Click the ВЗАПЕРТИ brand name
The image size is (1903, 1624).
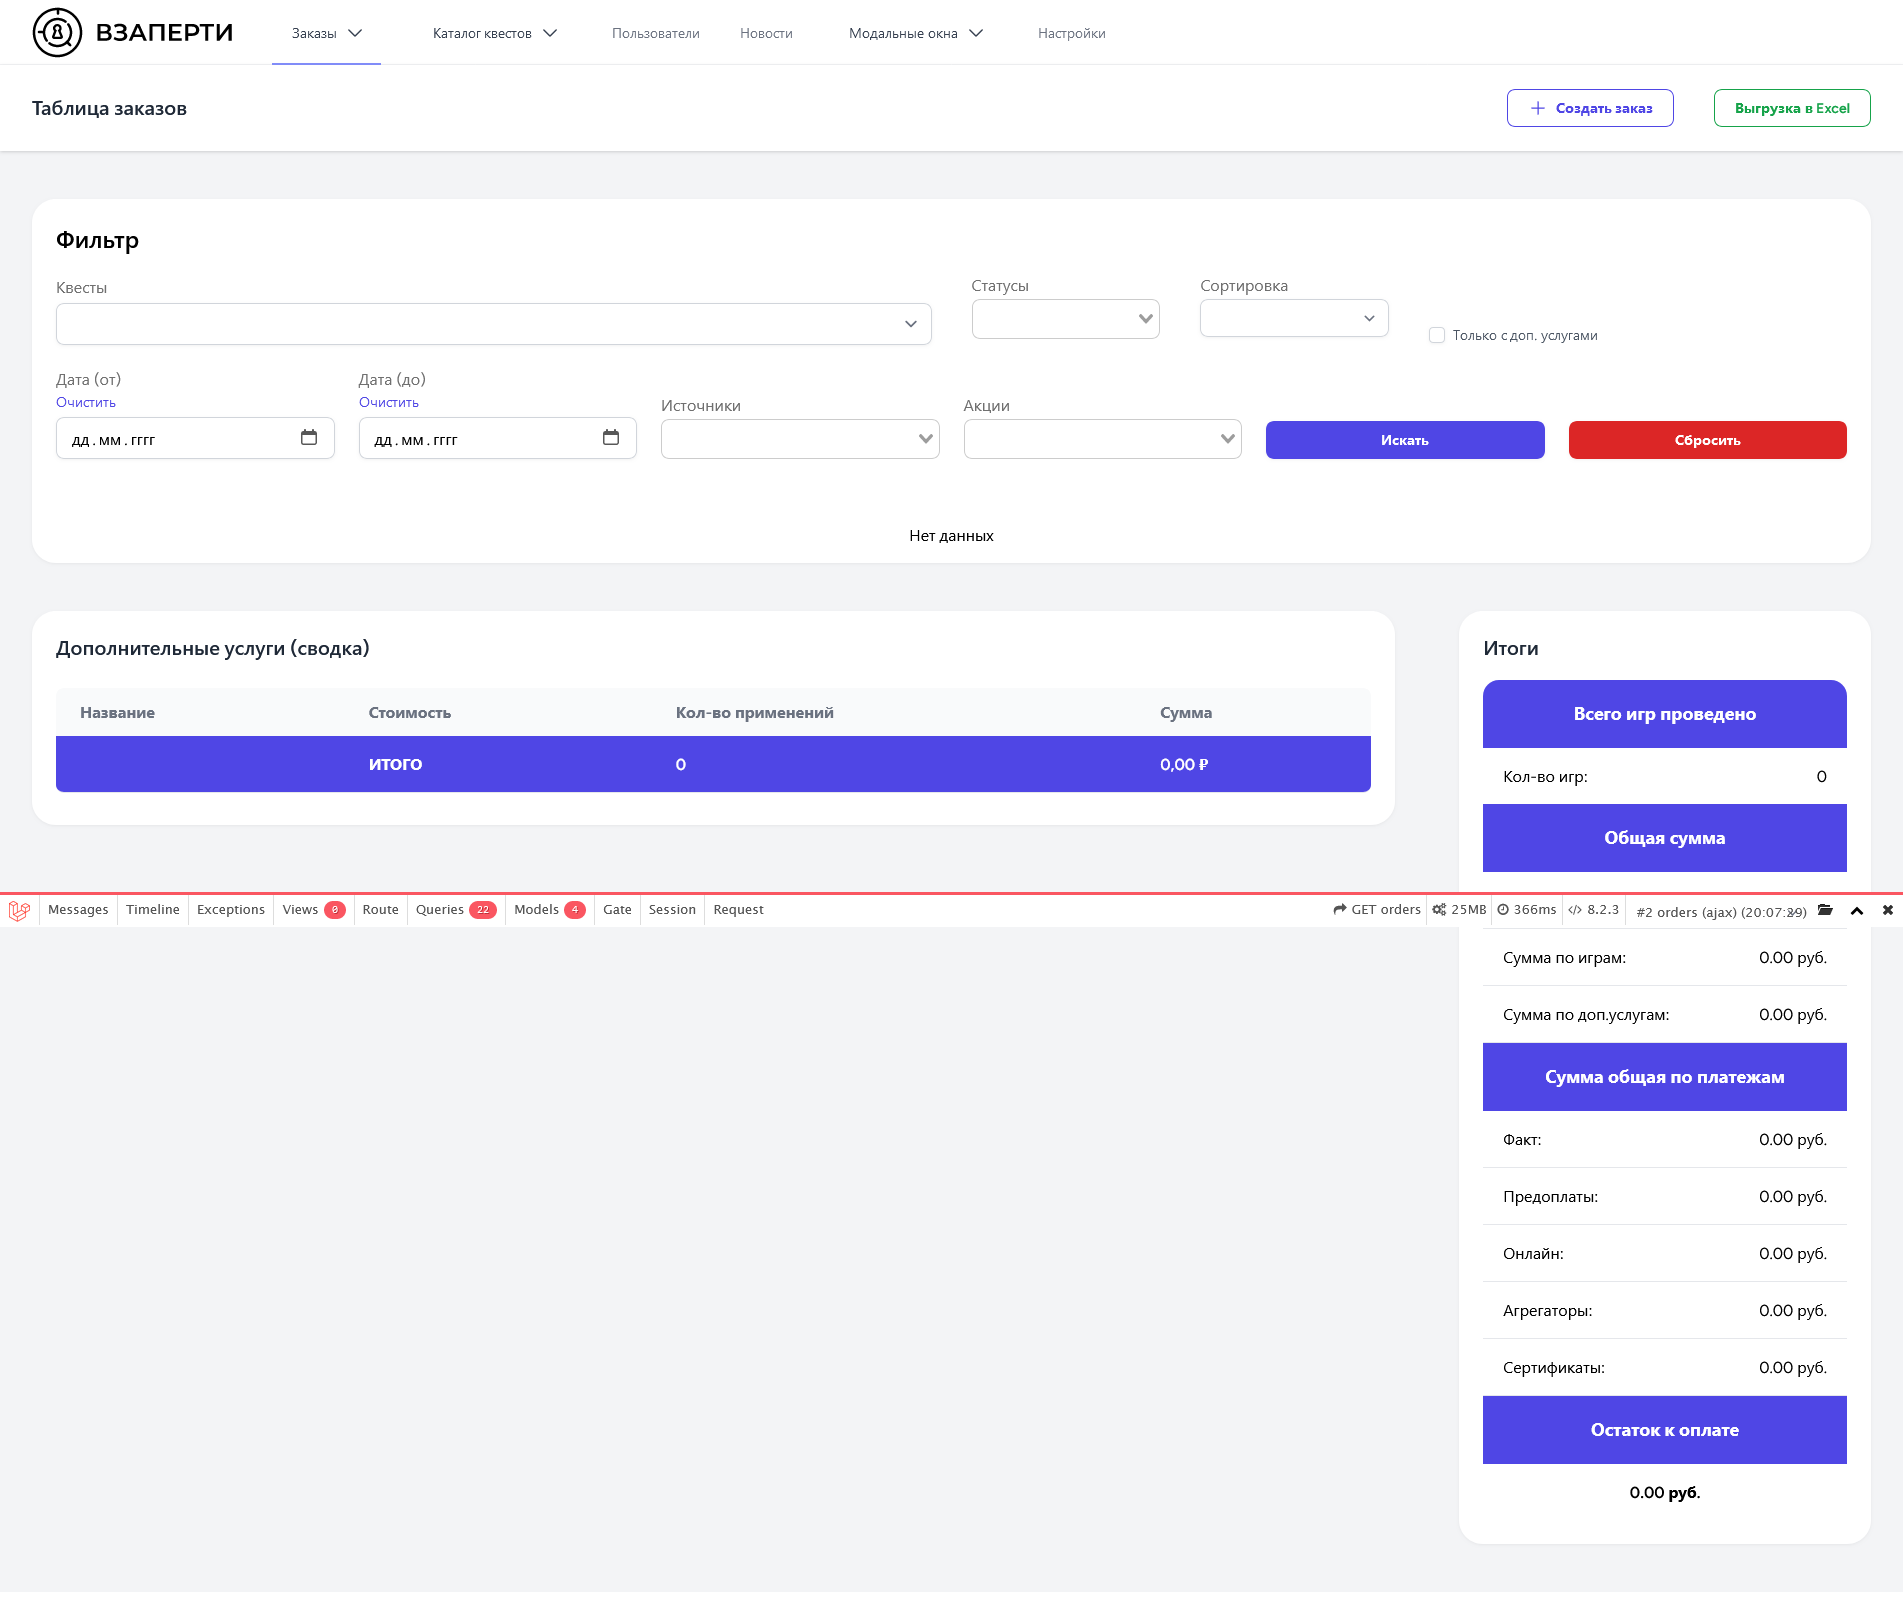tap(164, 32)
